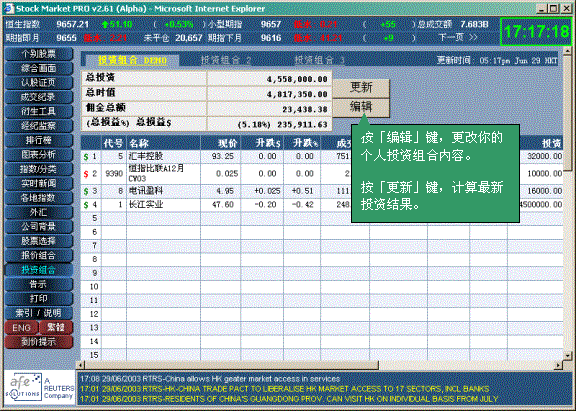Go to the 实时新闻 page
Image resolution: width=576 pixels, height=411 pixels.
pyautogui.click(x=39, y=183)
